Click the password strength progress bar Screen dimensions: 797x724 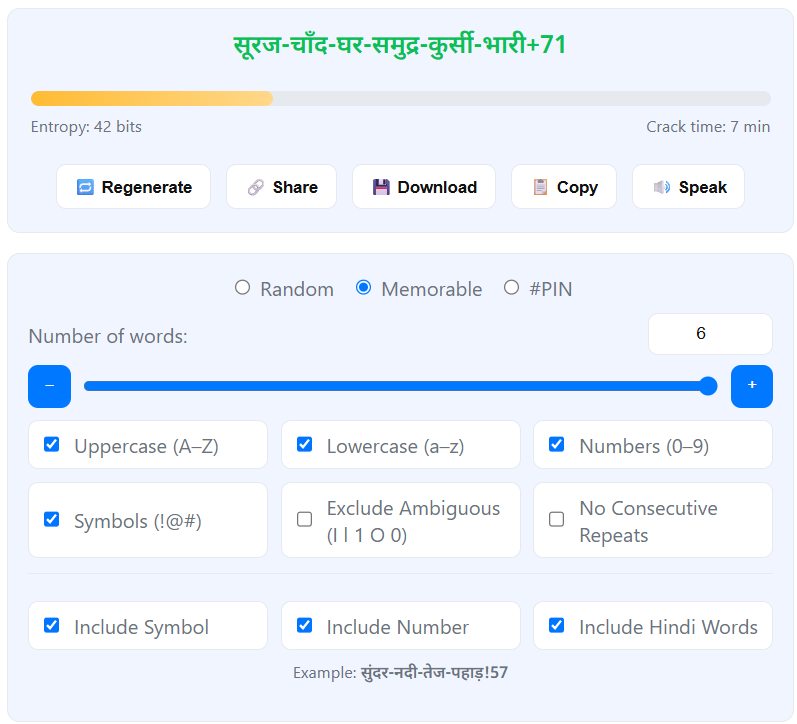point(401,99)
